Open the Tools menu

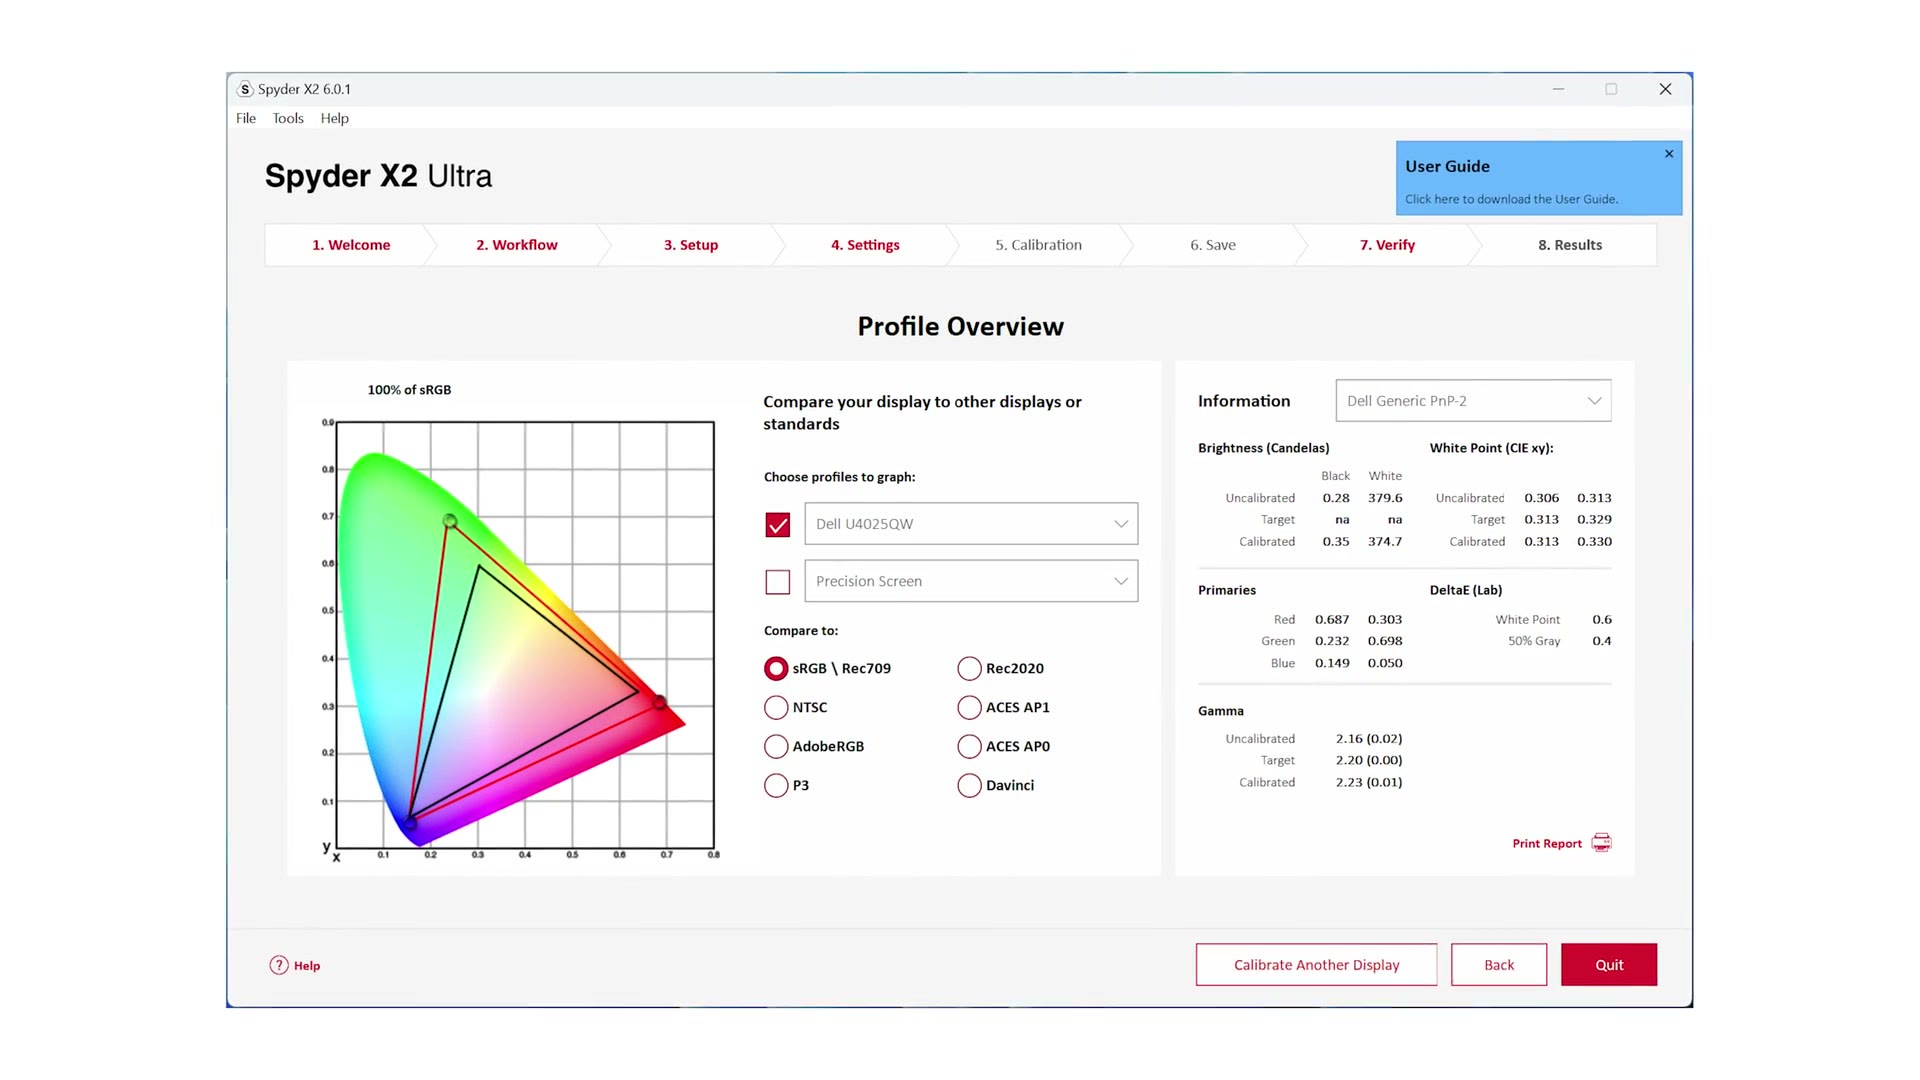pos(288,118)
